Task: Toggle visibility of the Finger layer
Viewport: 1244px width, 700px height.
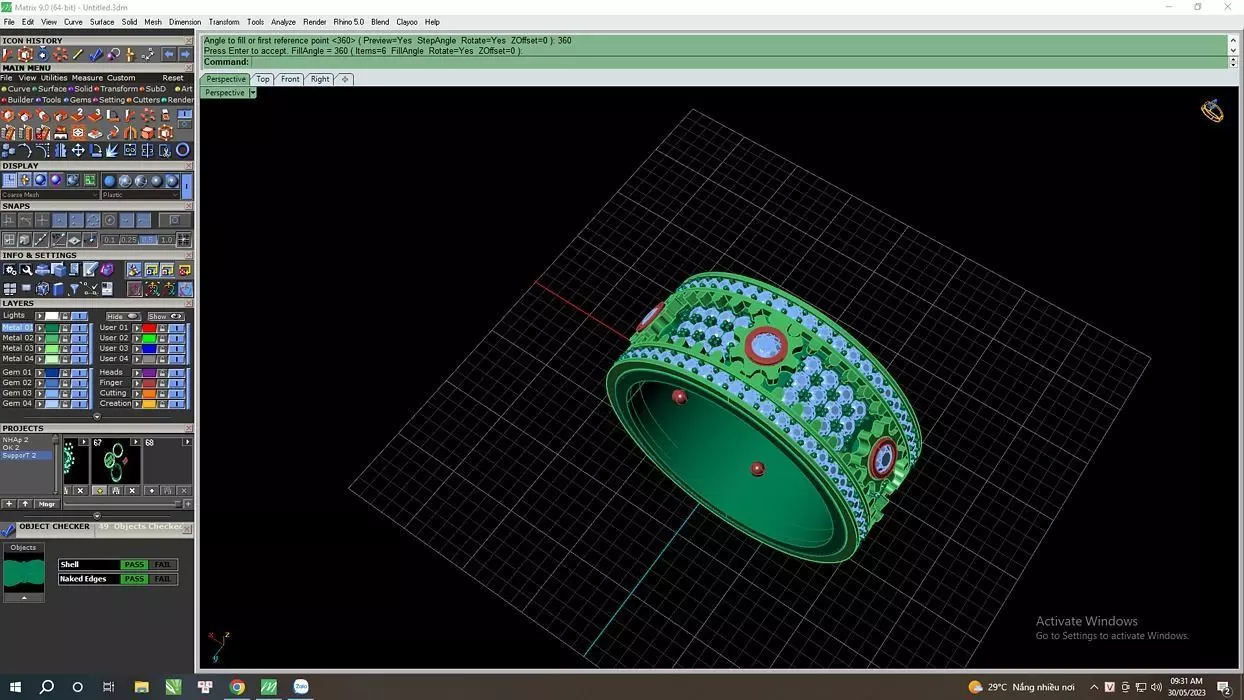Action: [x=176, y=382]
